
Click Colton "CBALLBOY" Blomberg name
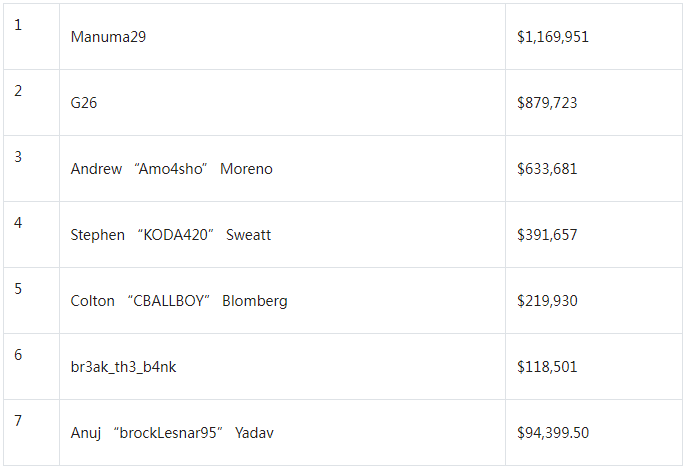(x=179, y=301)
